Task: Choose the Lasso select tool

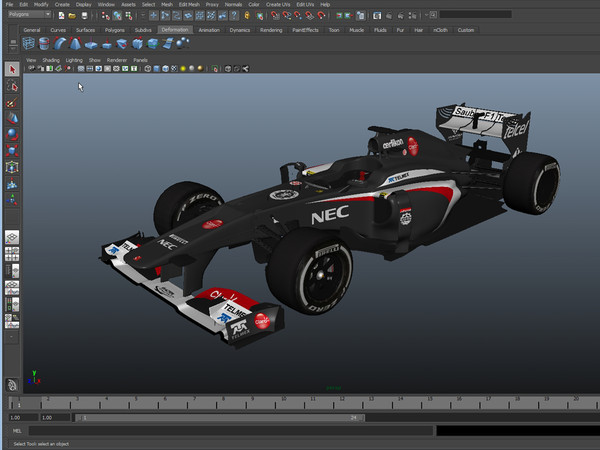Action: coord(12,86)
